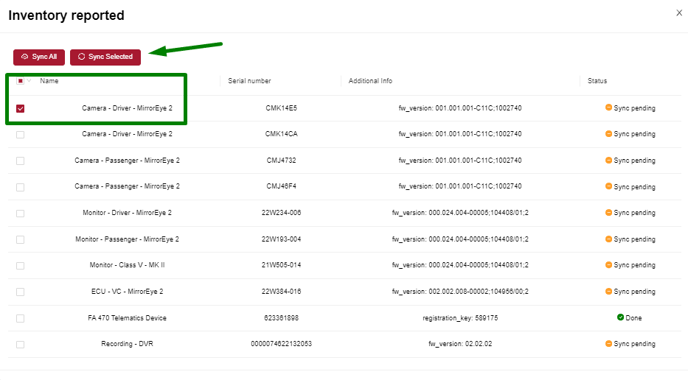This screenshot has height=380, width=688.
Task: Click serial number 0000074622132053
Action: tap(281, 344)
